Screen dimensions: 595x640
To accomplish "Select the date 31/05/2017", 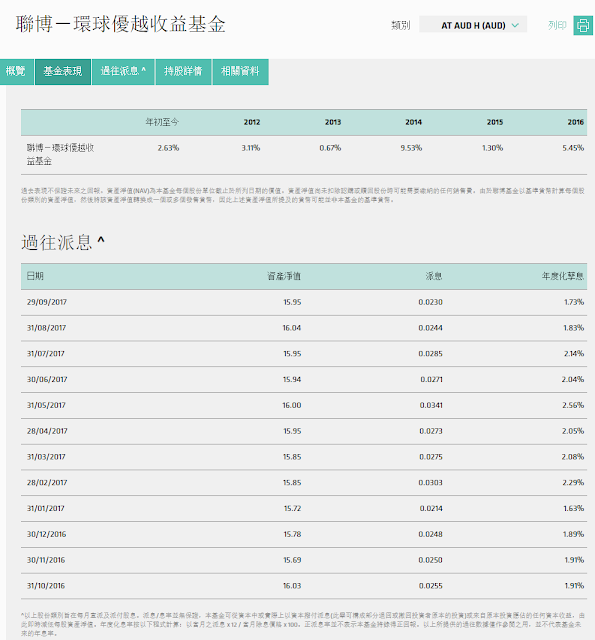I will [46, 405].
